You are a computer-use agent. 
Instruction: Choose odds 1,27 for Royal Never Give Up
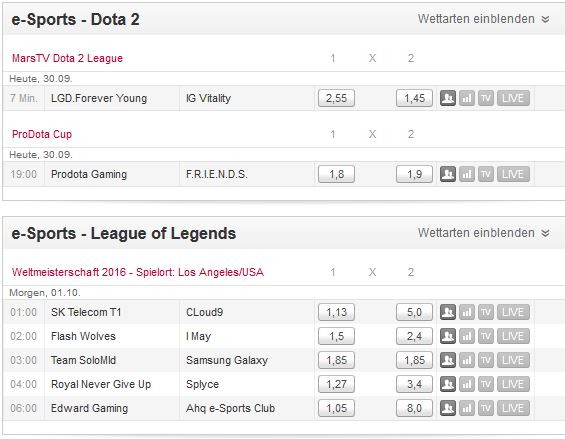(x=336, y=384)
